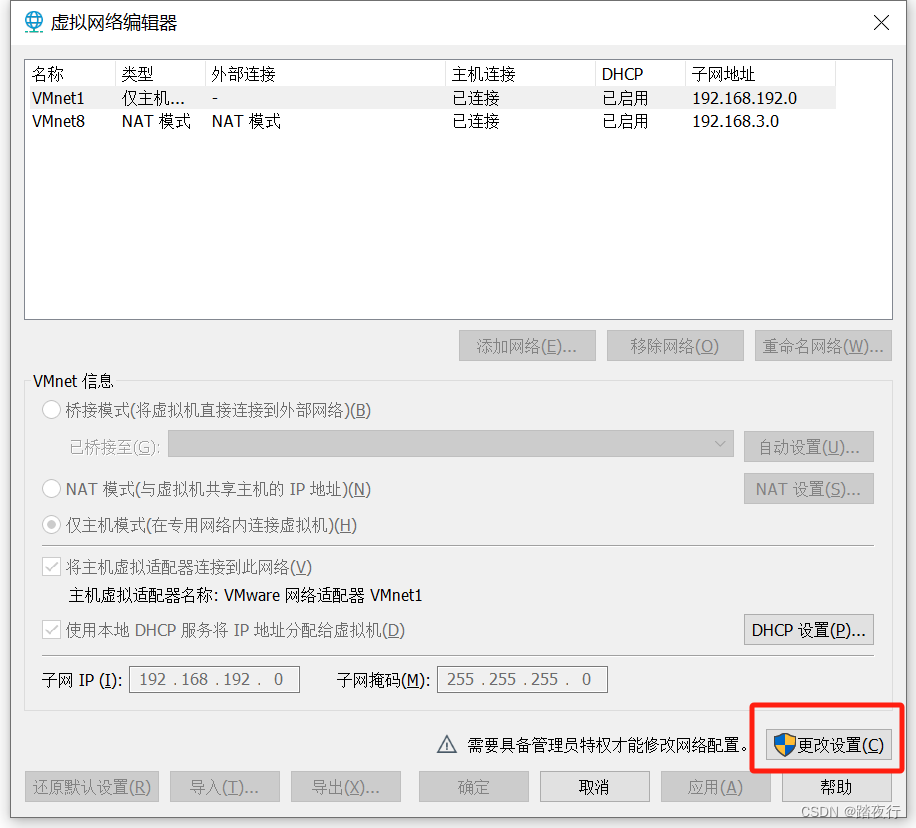Select the VMnet8 row name
The image size is (916, 828).
(58, 122)
